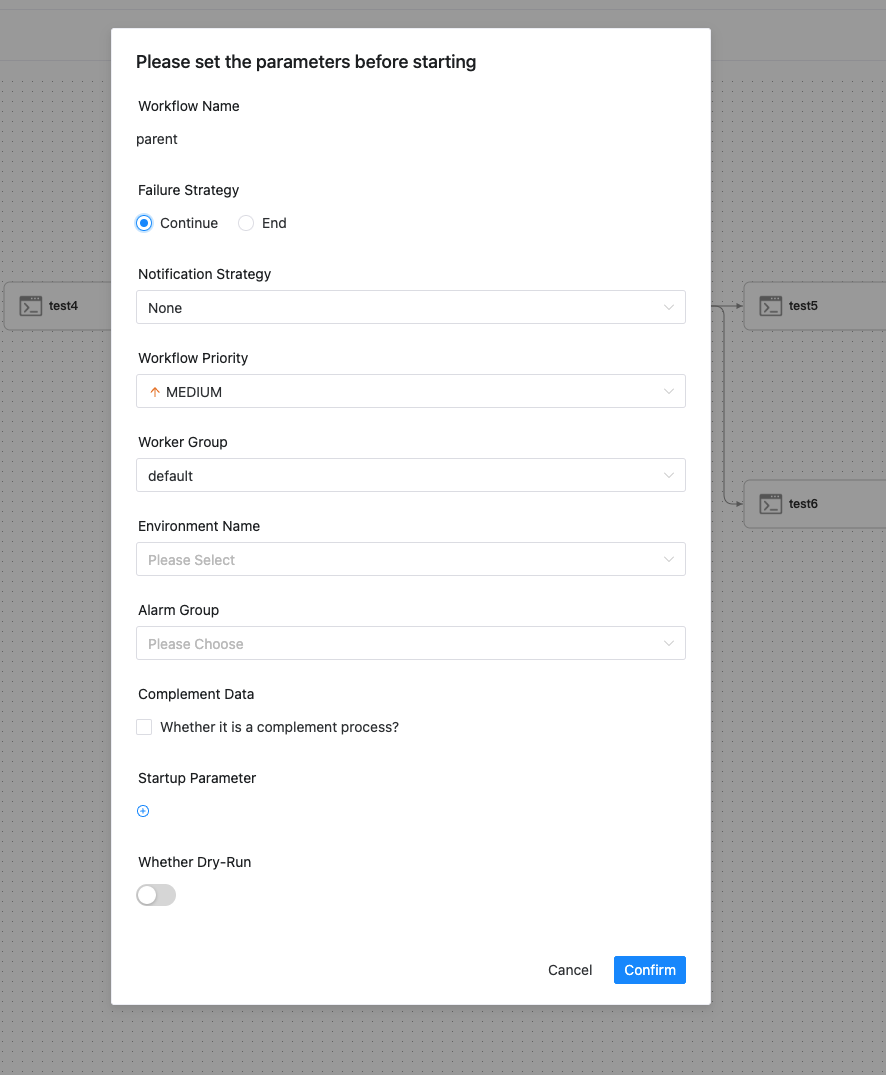886x1075 pixels.
Task: Open the Notification Strategy dropdown
Action: pyautogui.click(x=410, y=307)
